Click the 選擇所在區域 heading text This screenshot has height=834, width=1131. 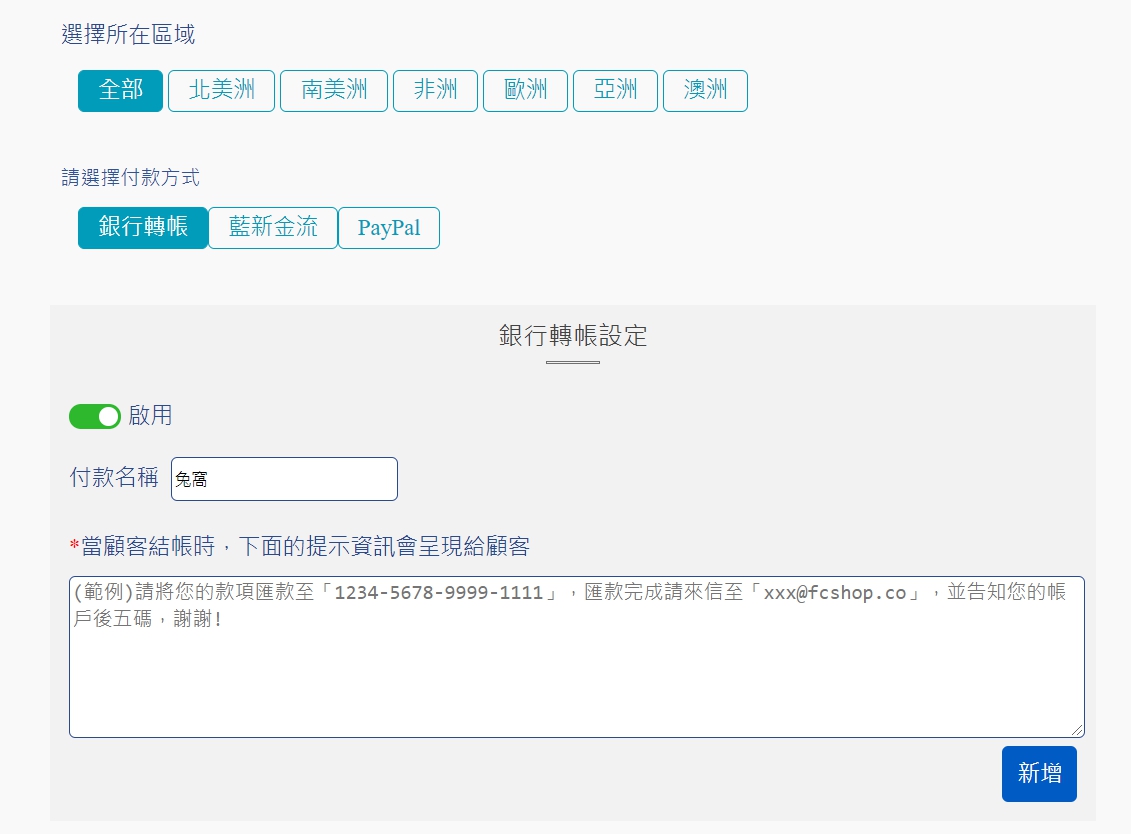128,35
